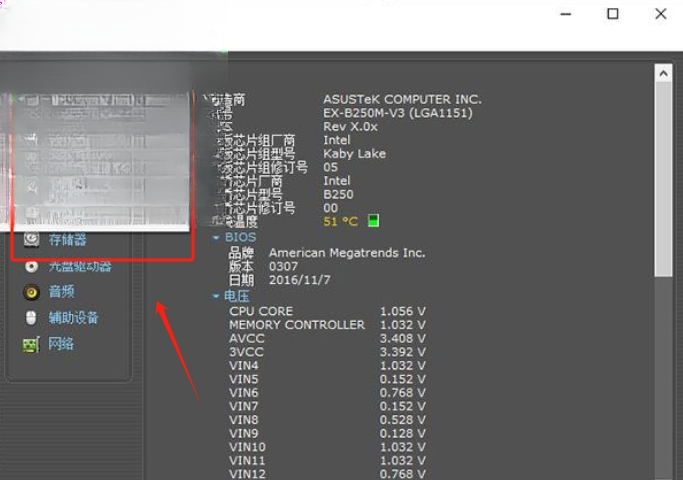Select the MEMORY CONTROLLER label
The image size is (683, 480).
[297, 325]
